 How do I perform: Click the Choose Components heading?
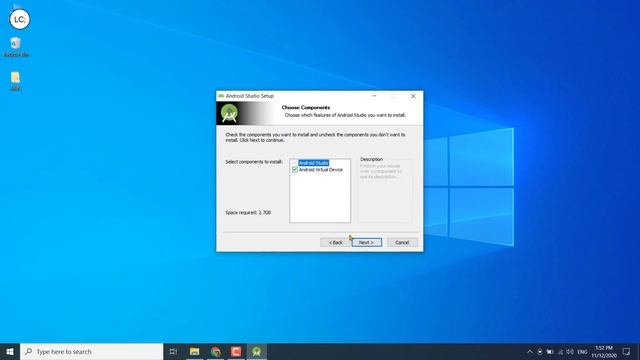[306, 107]
